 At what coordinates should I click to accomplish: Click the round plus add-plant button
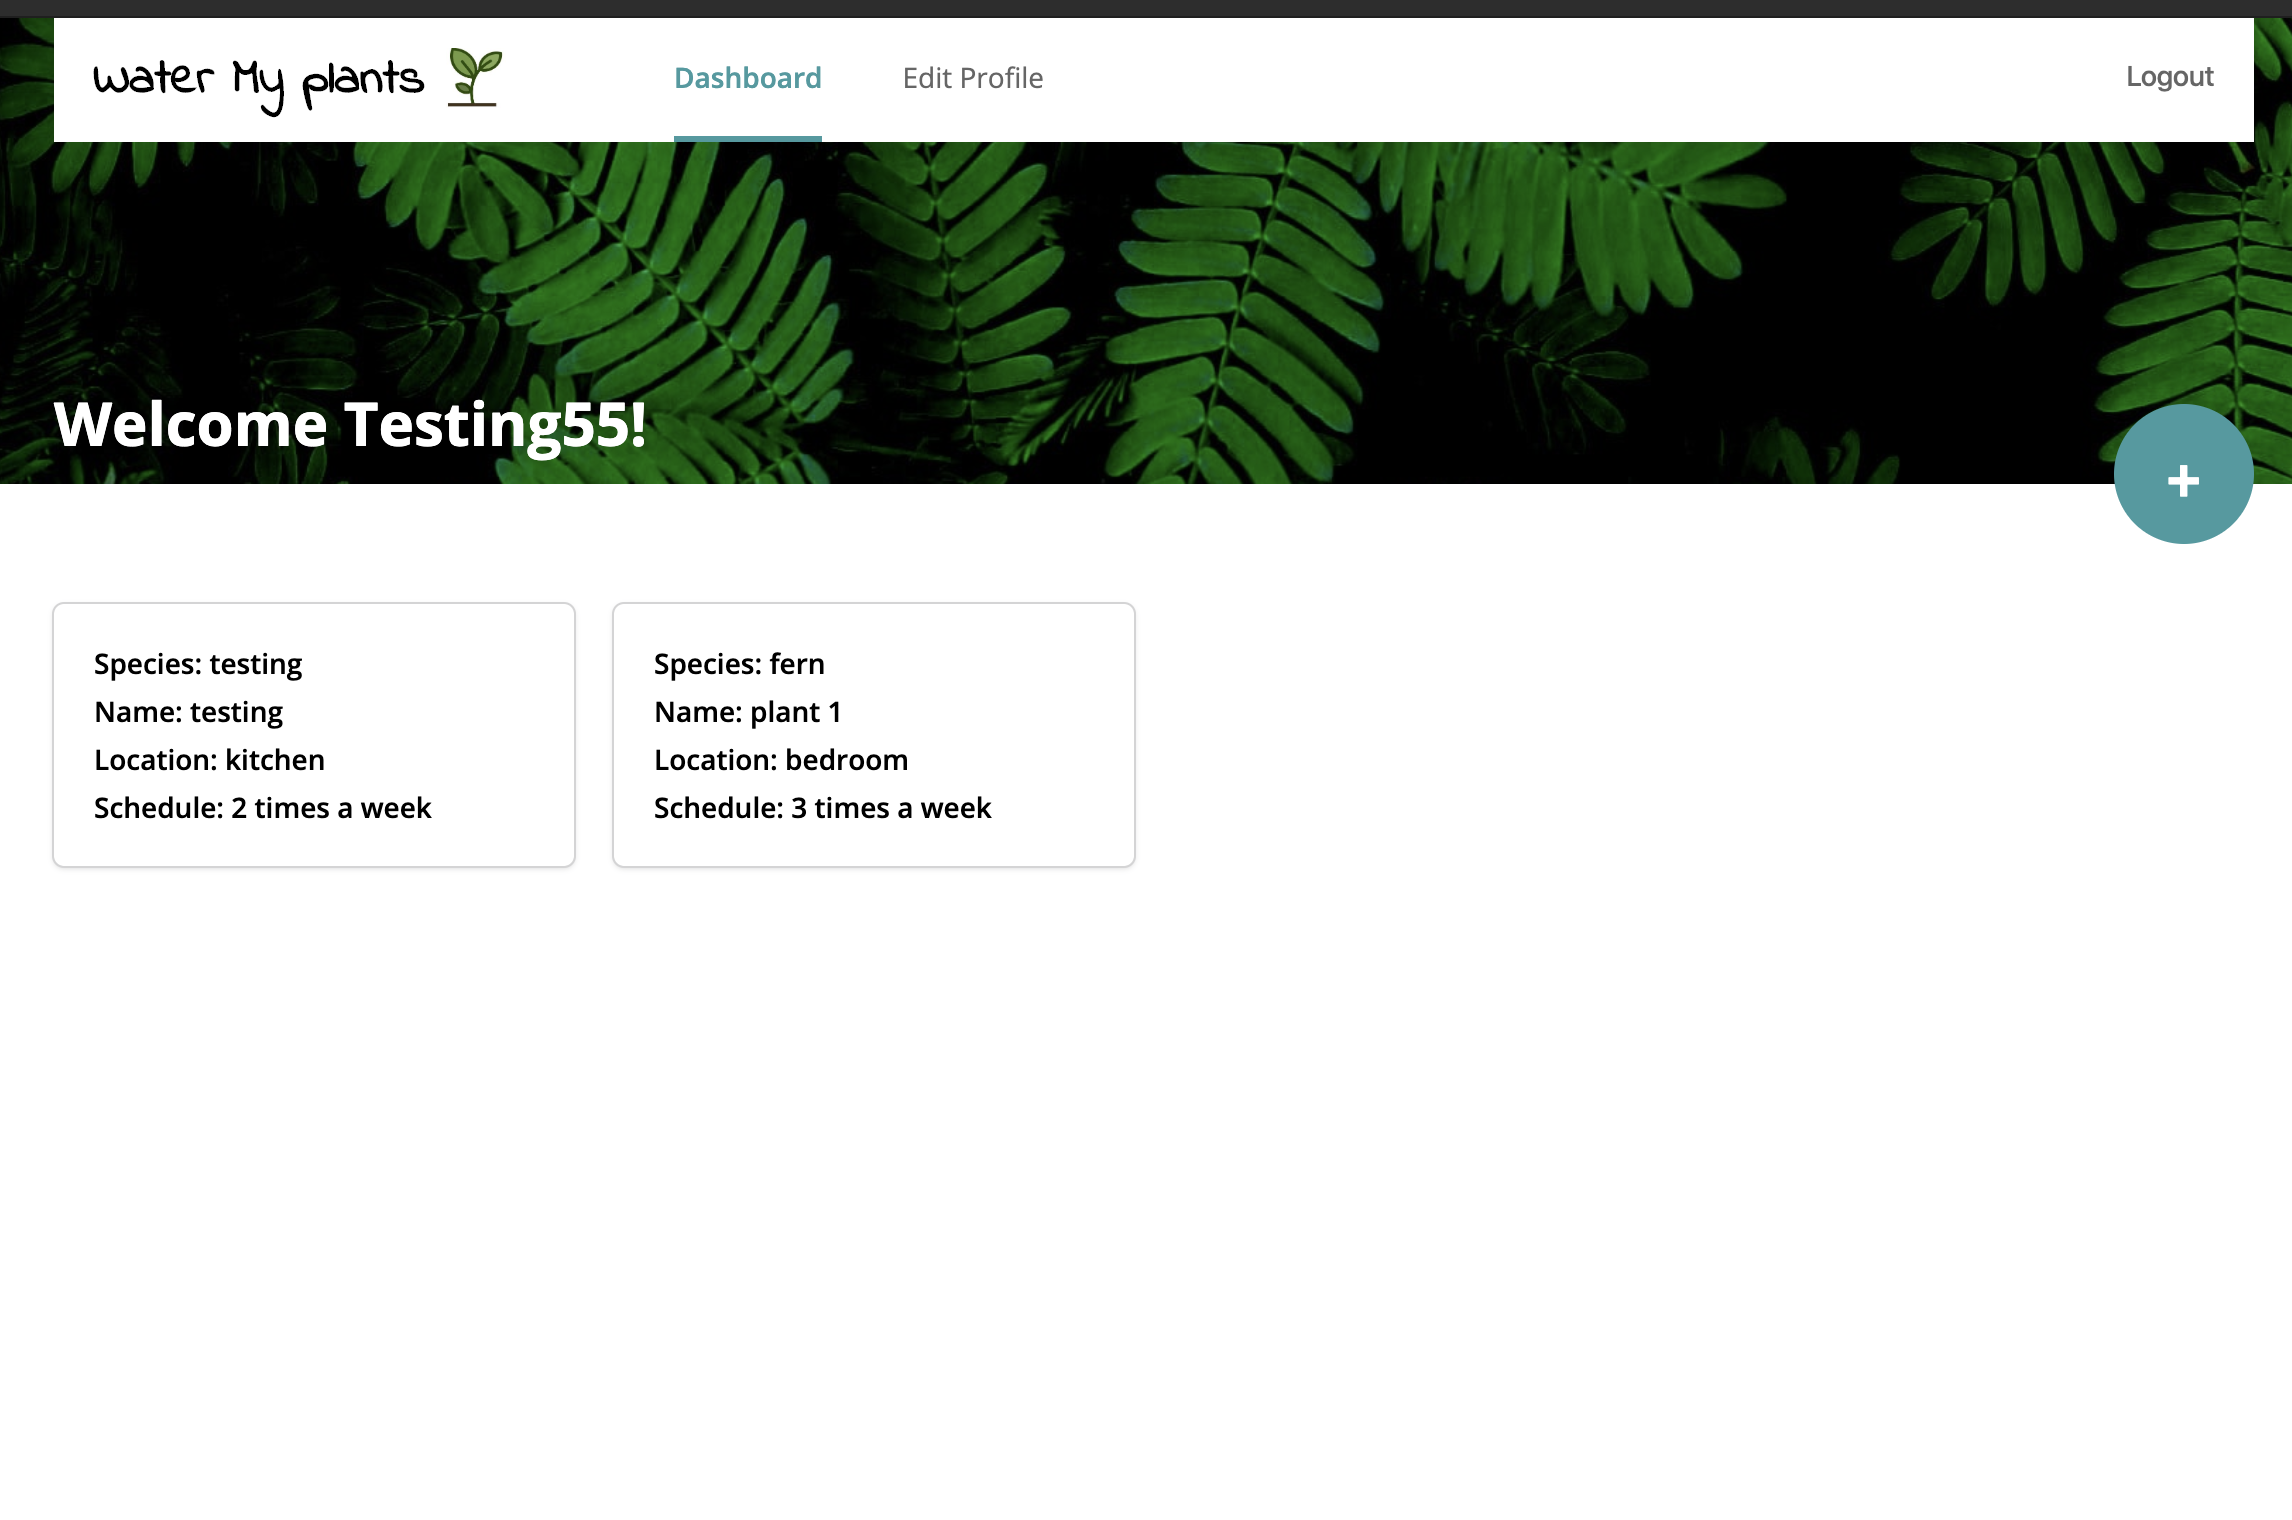point(2183,475)
